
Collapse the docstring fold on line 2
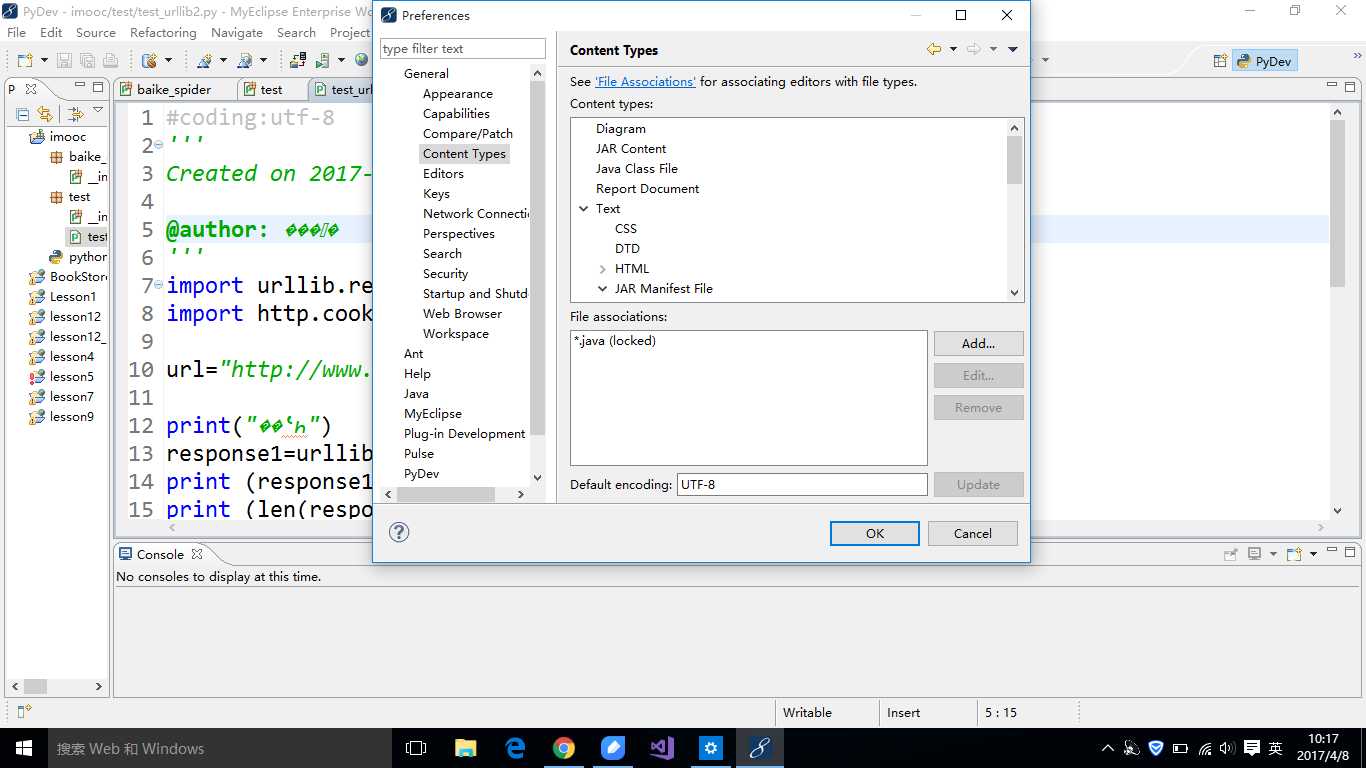[x=159, y=145]
